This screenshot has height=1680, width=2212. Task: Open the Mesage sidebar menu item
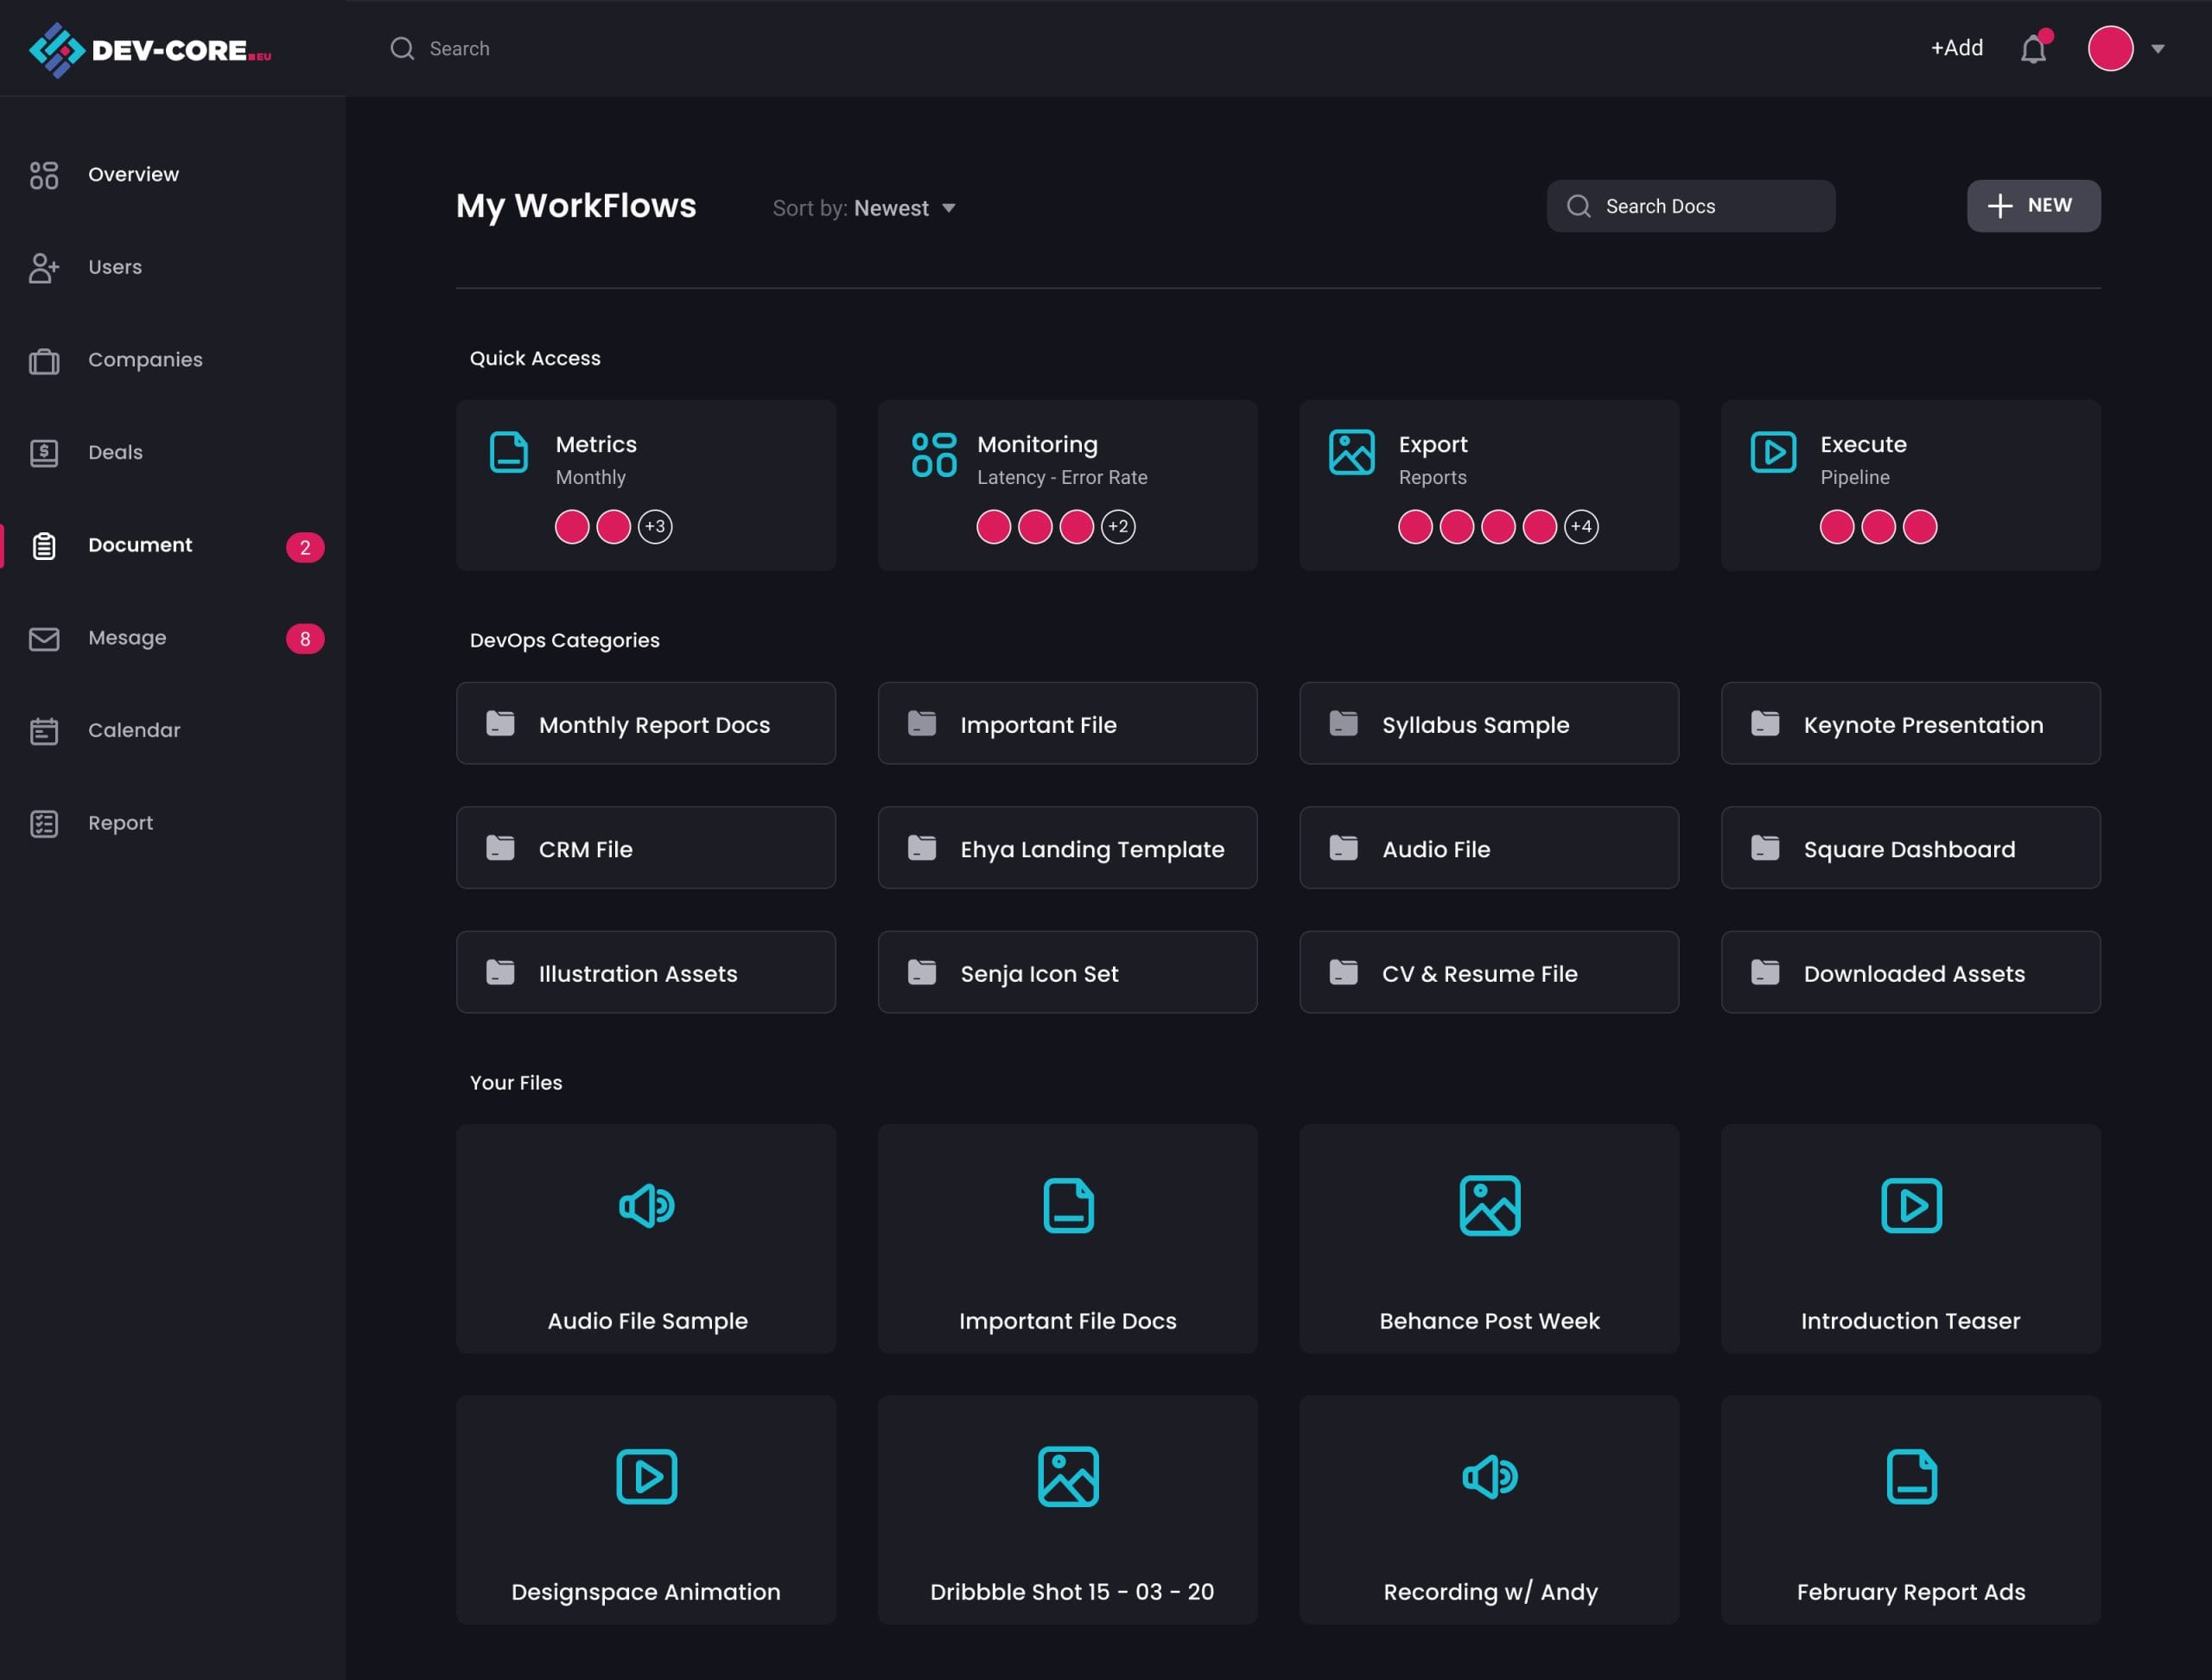pyautogui.click(x=127, y=638)
